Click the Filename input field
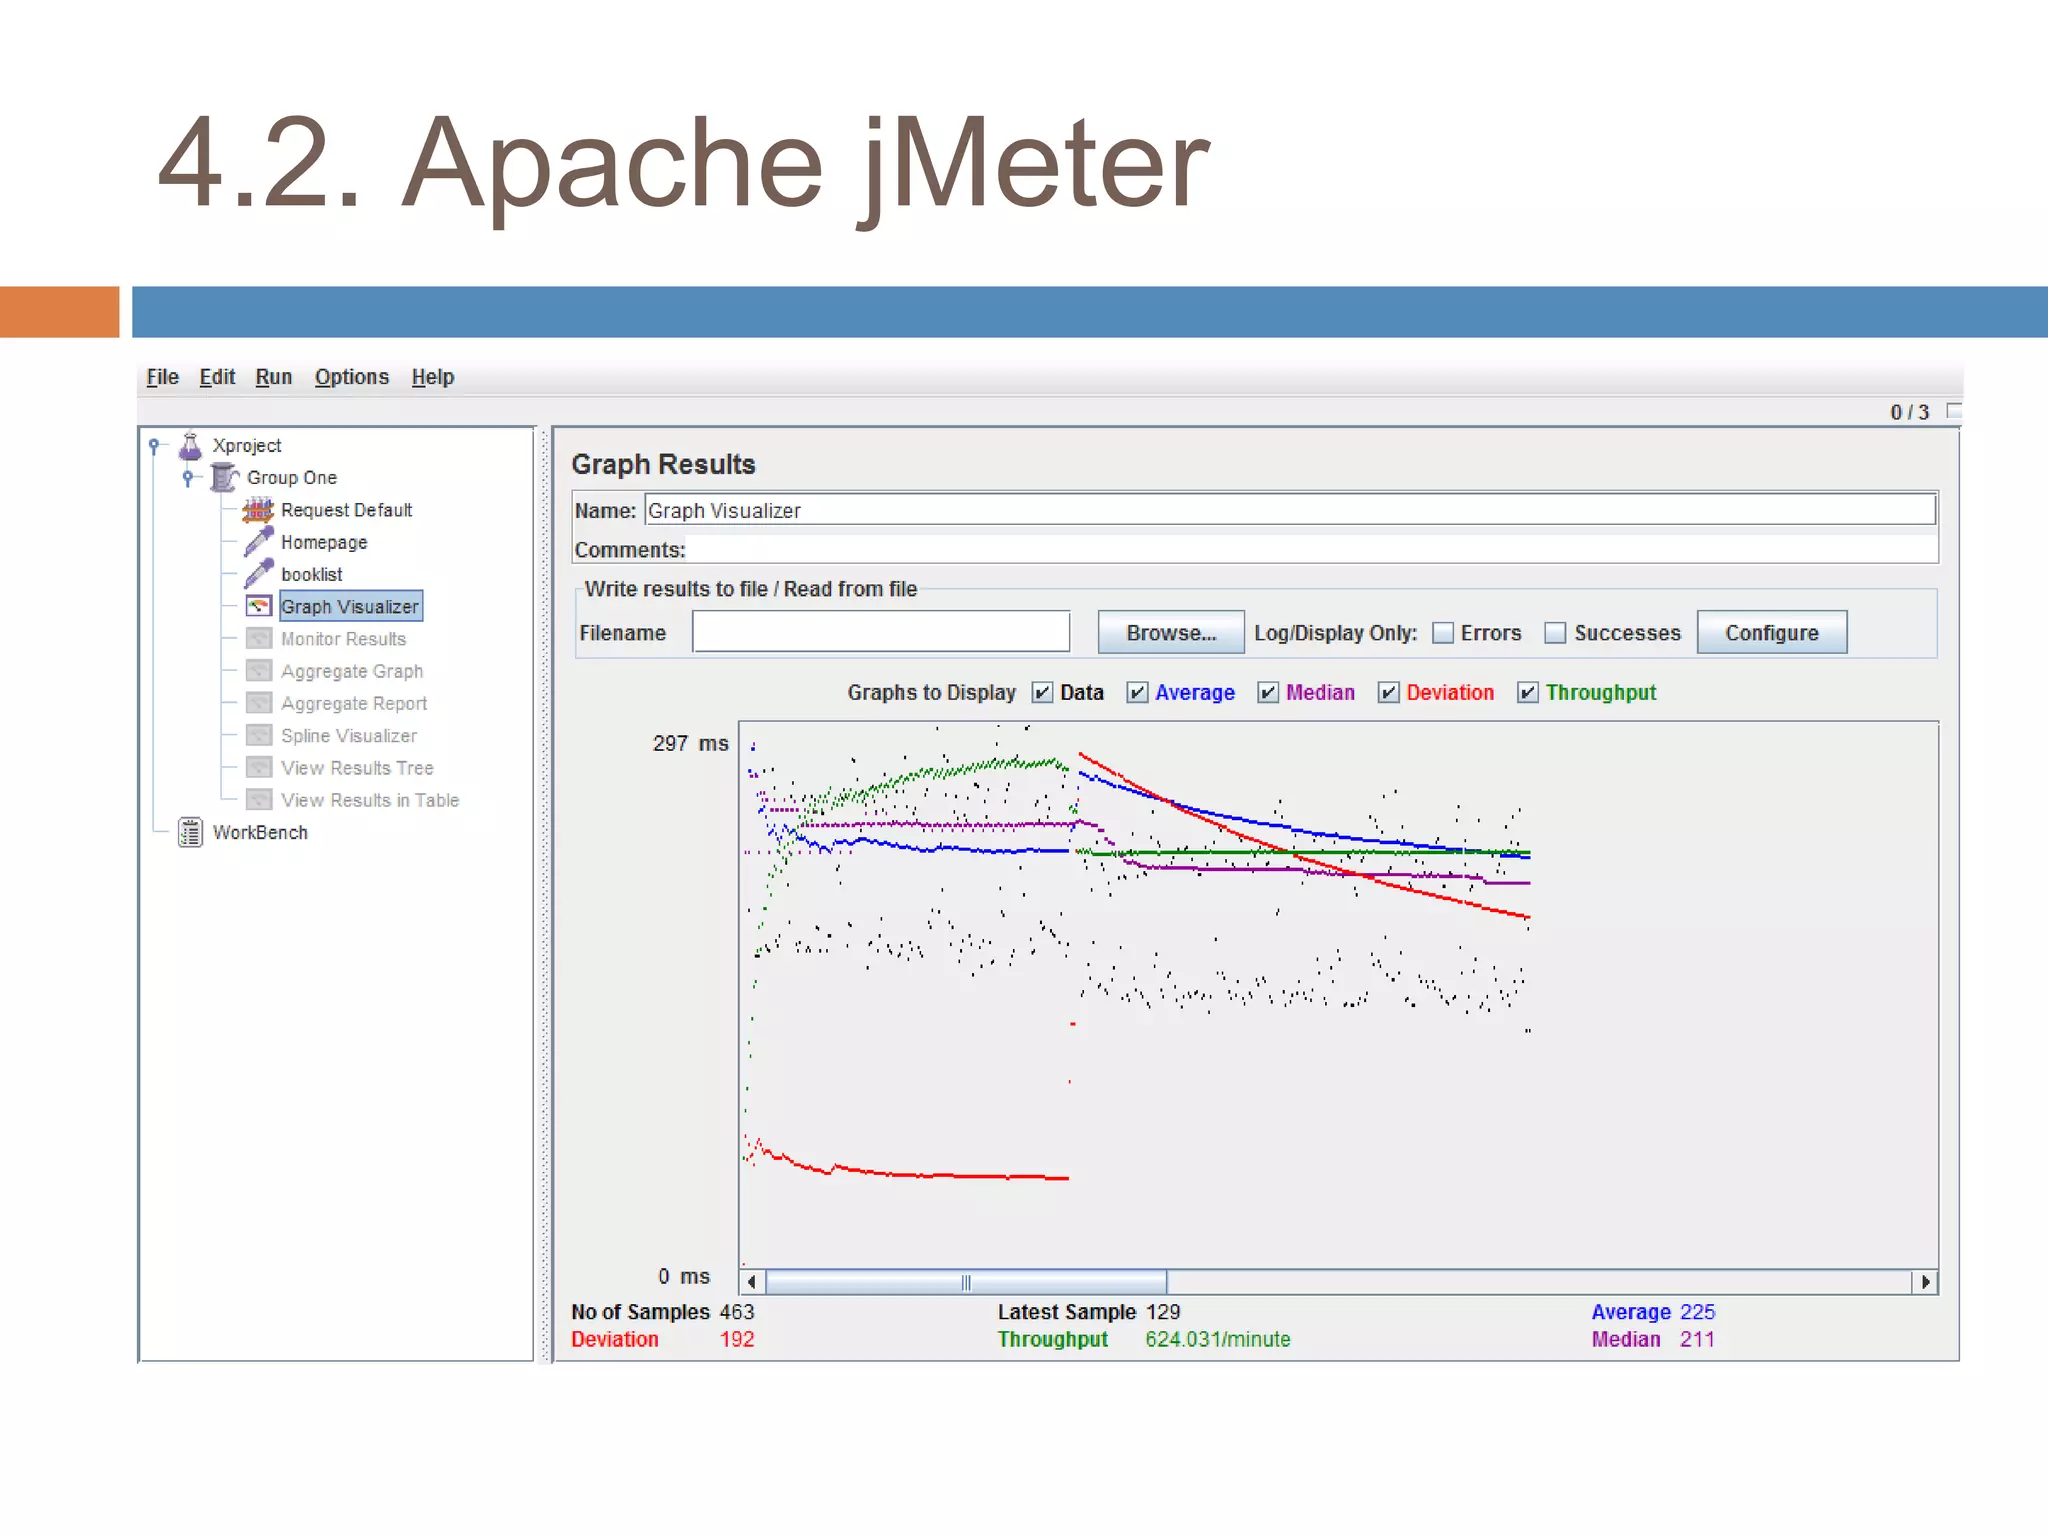The height and width of the screenshot is (1536, 2048). pos(881,632)
